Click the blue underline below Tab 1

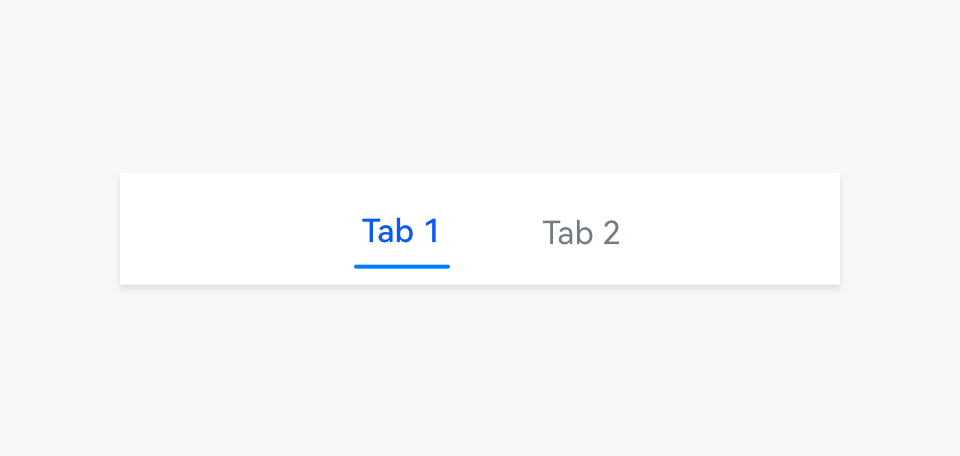pyautogui.click(x=401, y=266)
